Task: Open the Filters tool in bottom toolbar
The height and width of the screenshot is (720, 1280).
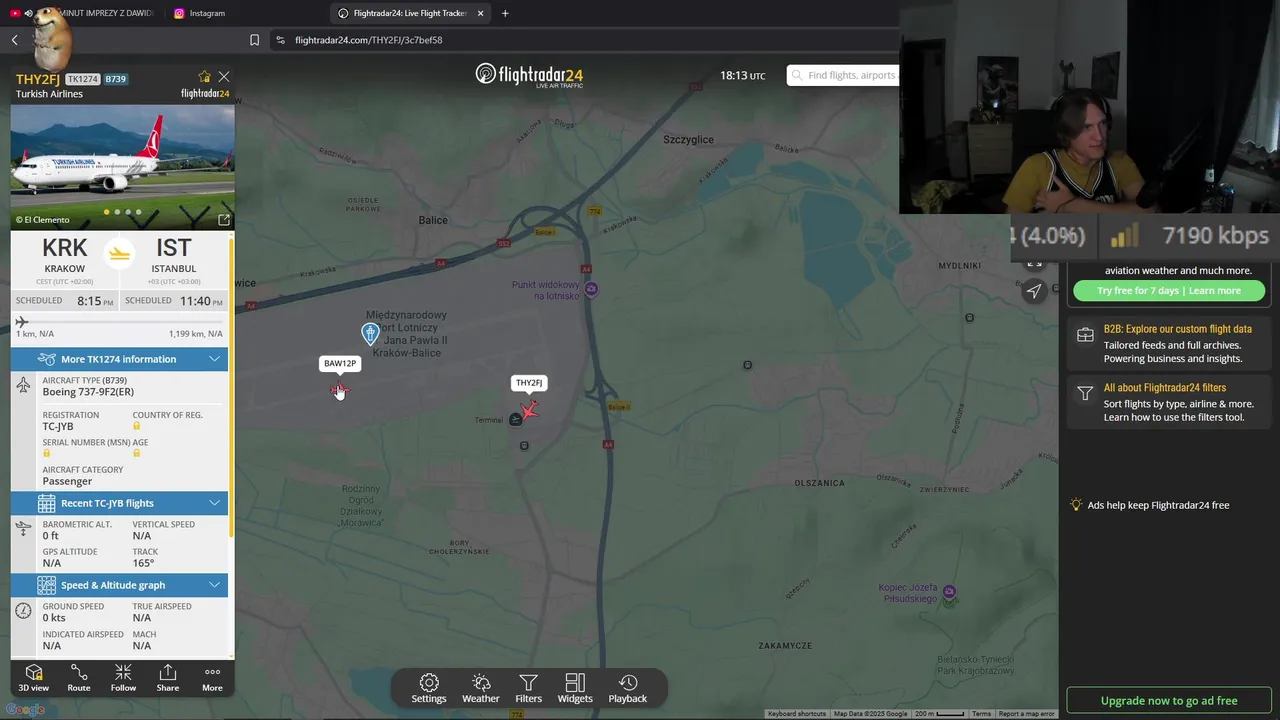Action: [x=529, y=688]
